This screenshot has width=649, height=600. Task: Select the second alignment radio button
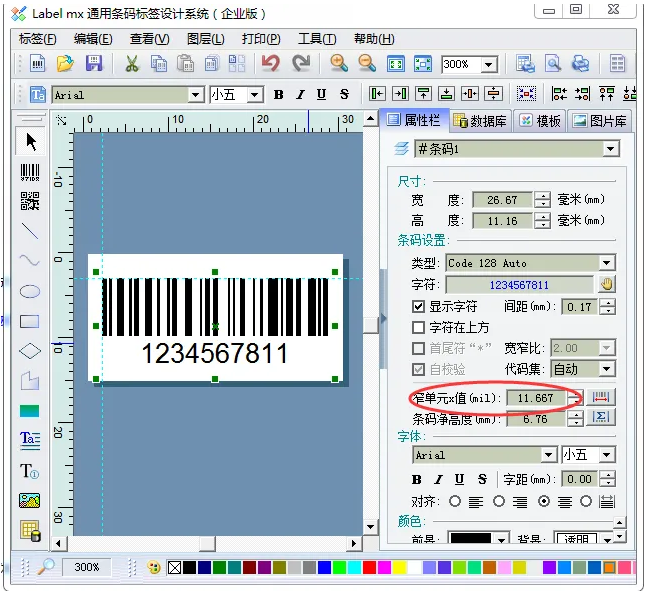pyautogui.click(x=499, y=501)
